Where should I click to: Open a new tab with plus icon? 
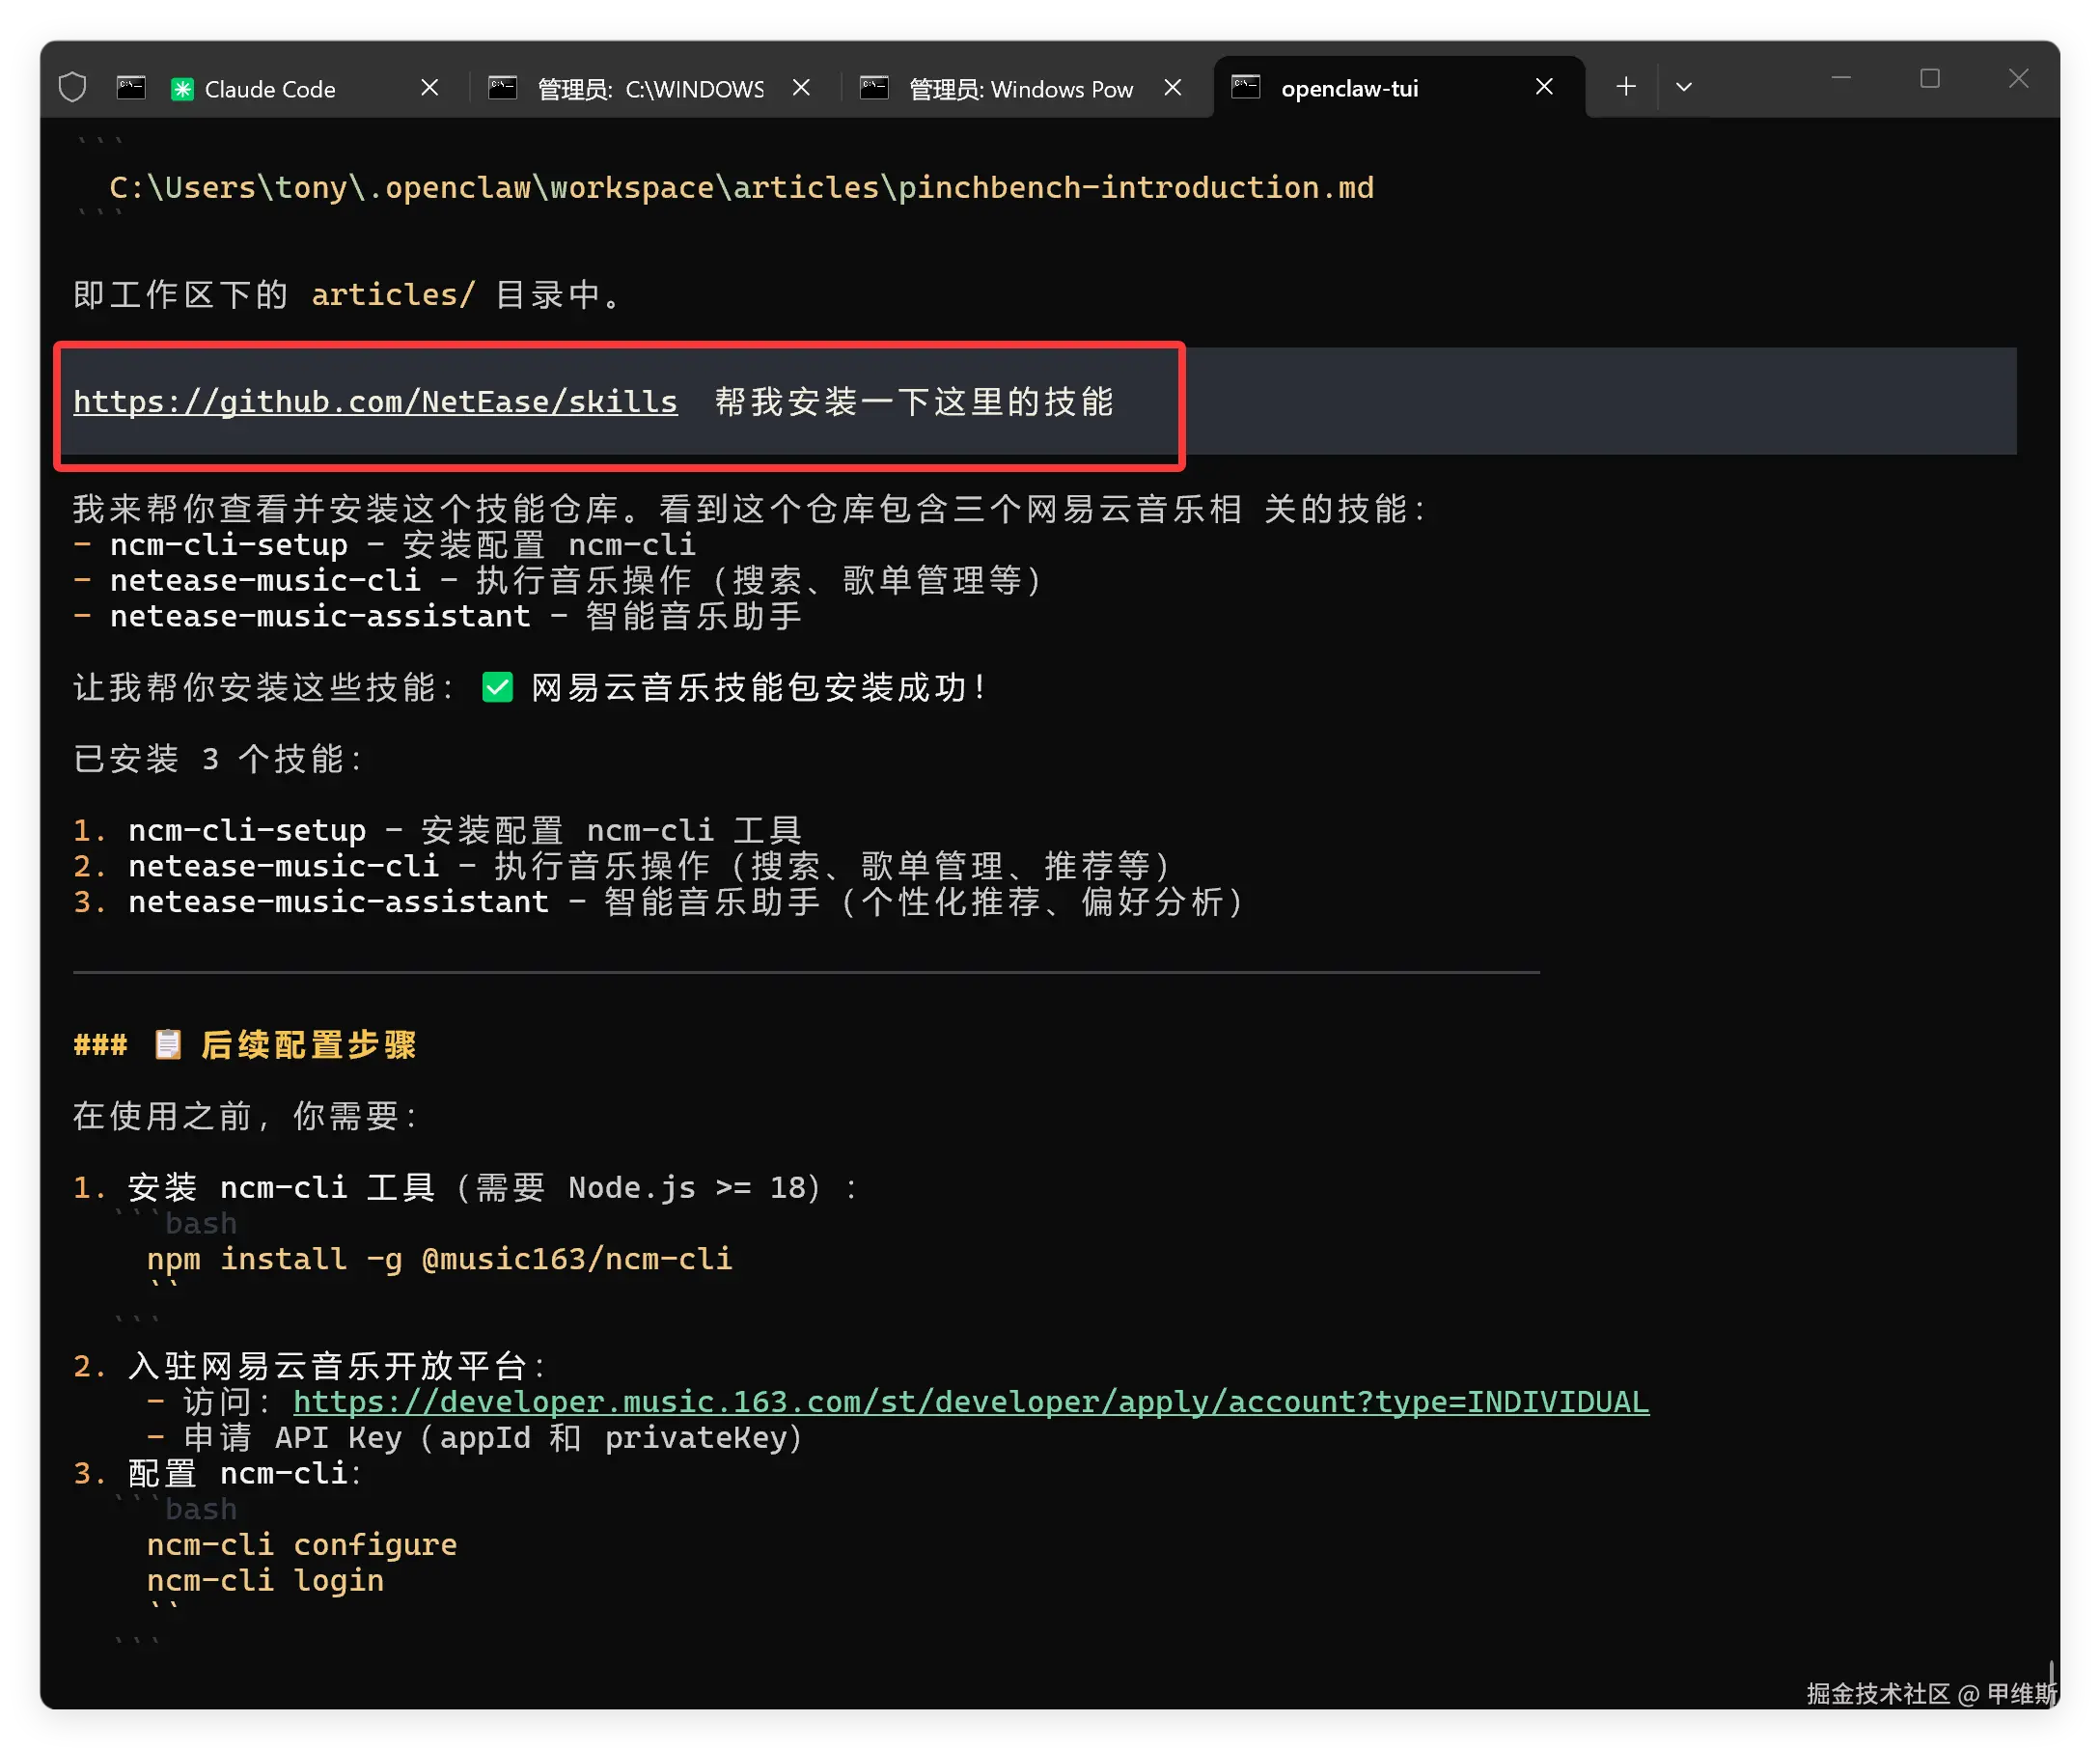click(1626, 87)
